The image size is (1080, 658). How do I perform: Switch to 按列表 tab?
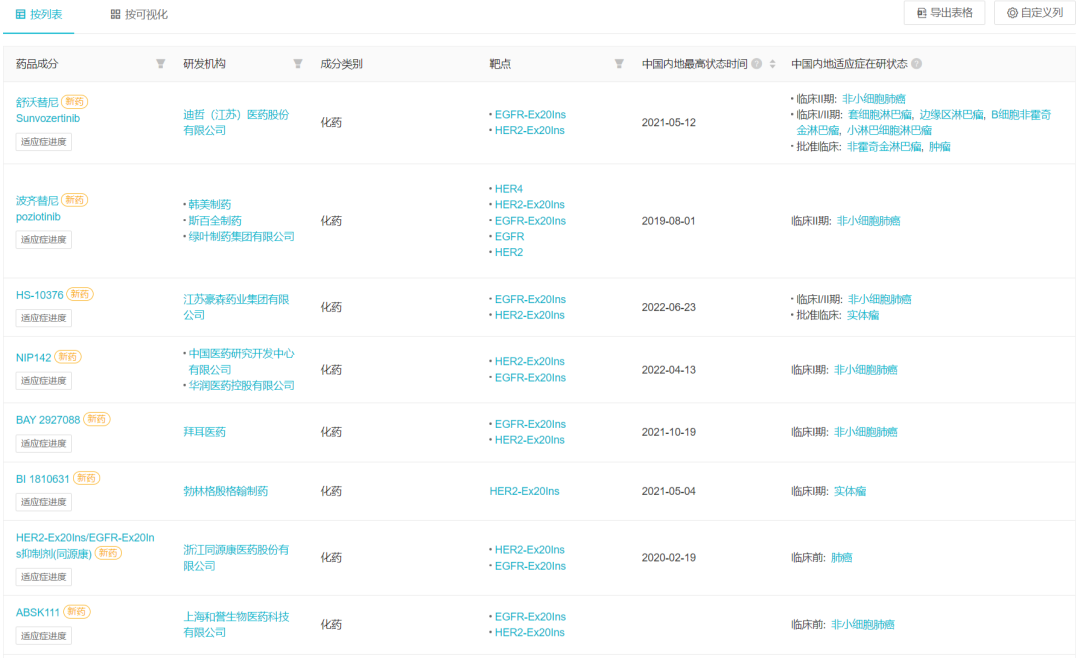(39, 14)
